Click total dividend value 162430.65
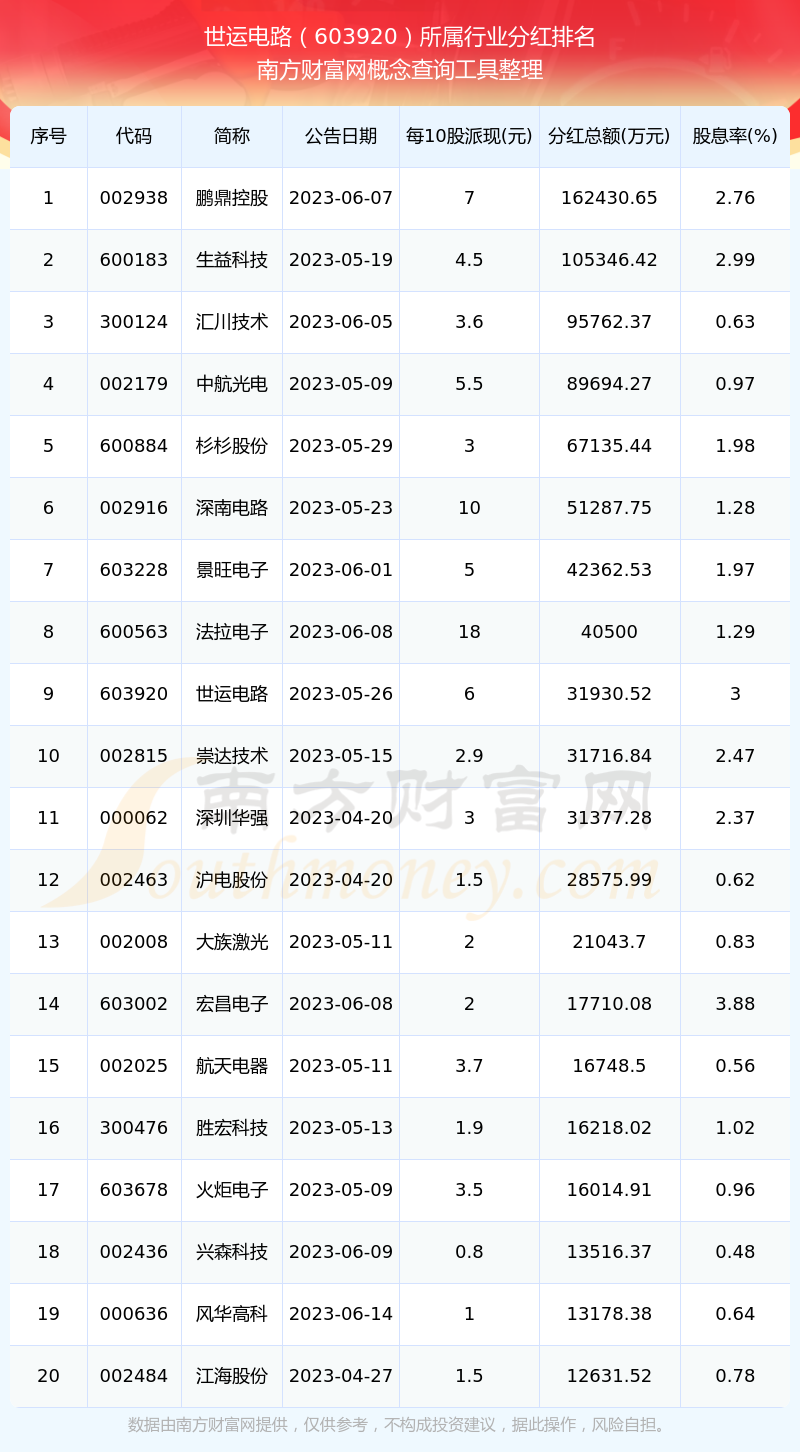This screenshot has height=1452, width=800. (609, 198)
